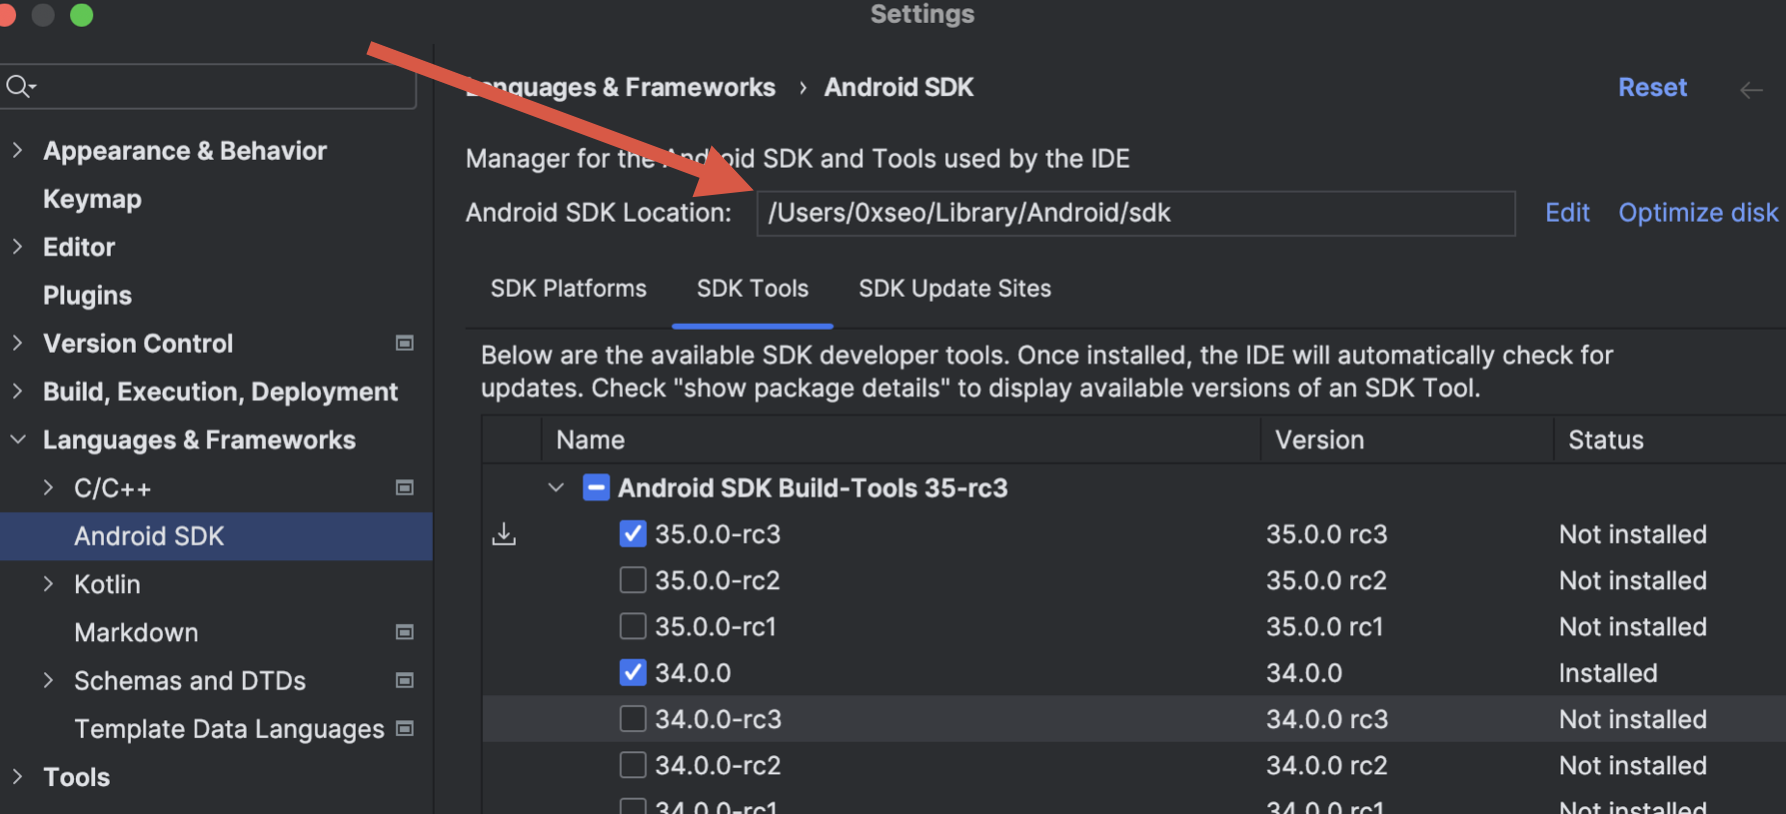Expand the Tools settings section

pos(17,776)
